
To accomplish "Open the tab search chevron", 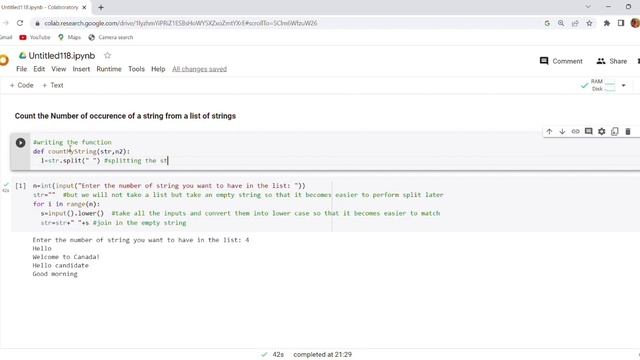I will (x=588, y=7).
